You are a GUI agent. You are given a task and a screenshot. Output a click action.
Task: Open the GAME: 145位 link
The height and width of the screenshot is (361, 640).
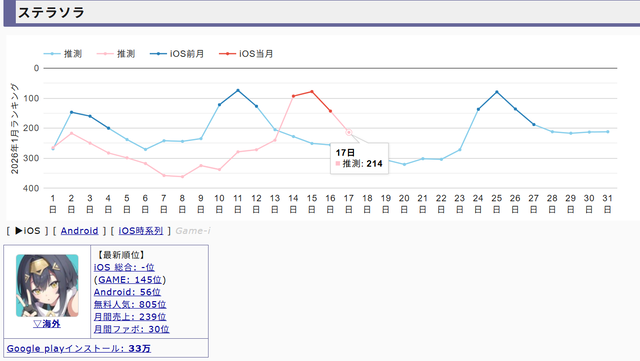[x=130, y=280]
